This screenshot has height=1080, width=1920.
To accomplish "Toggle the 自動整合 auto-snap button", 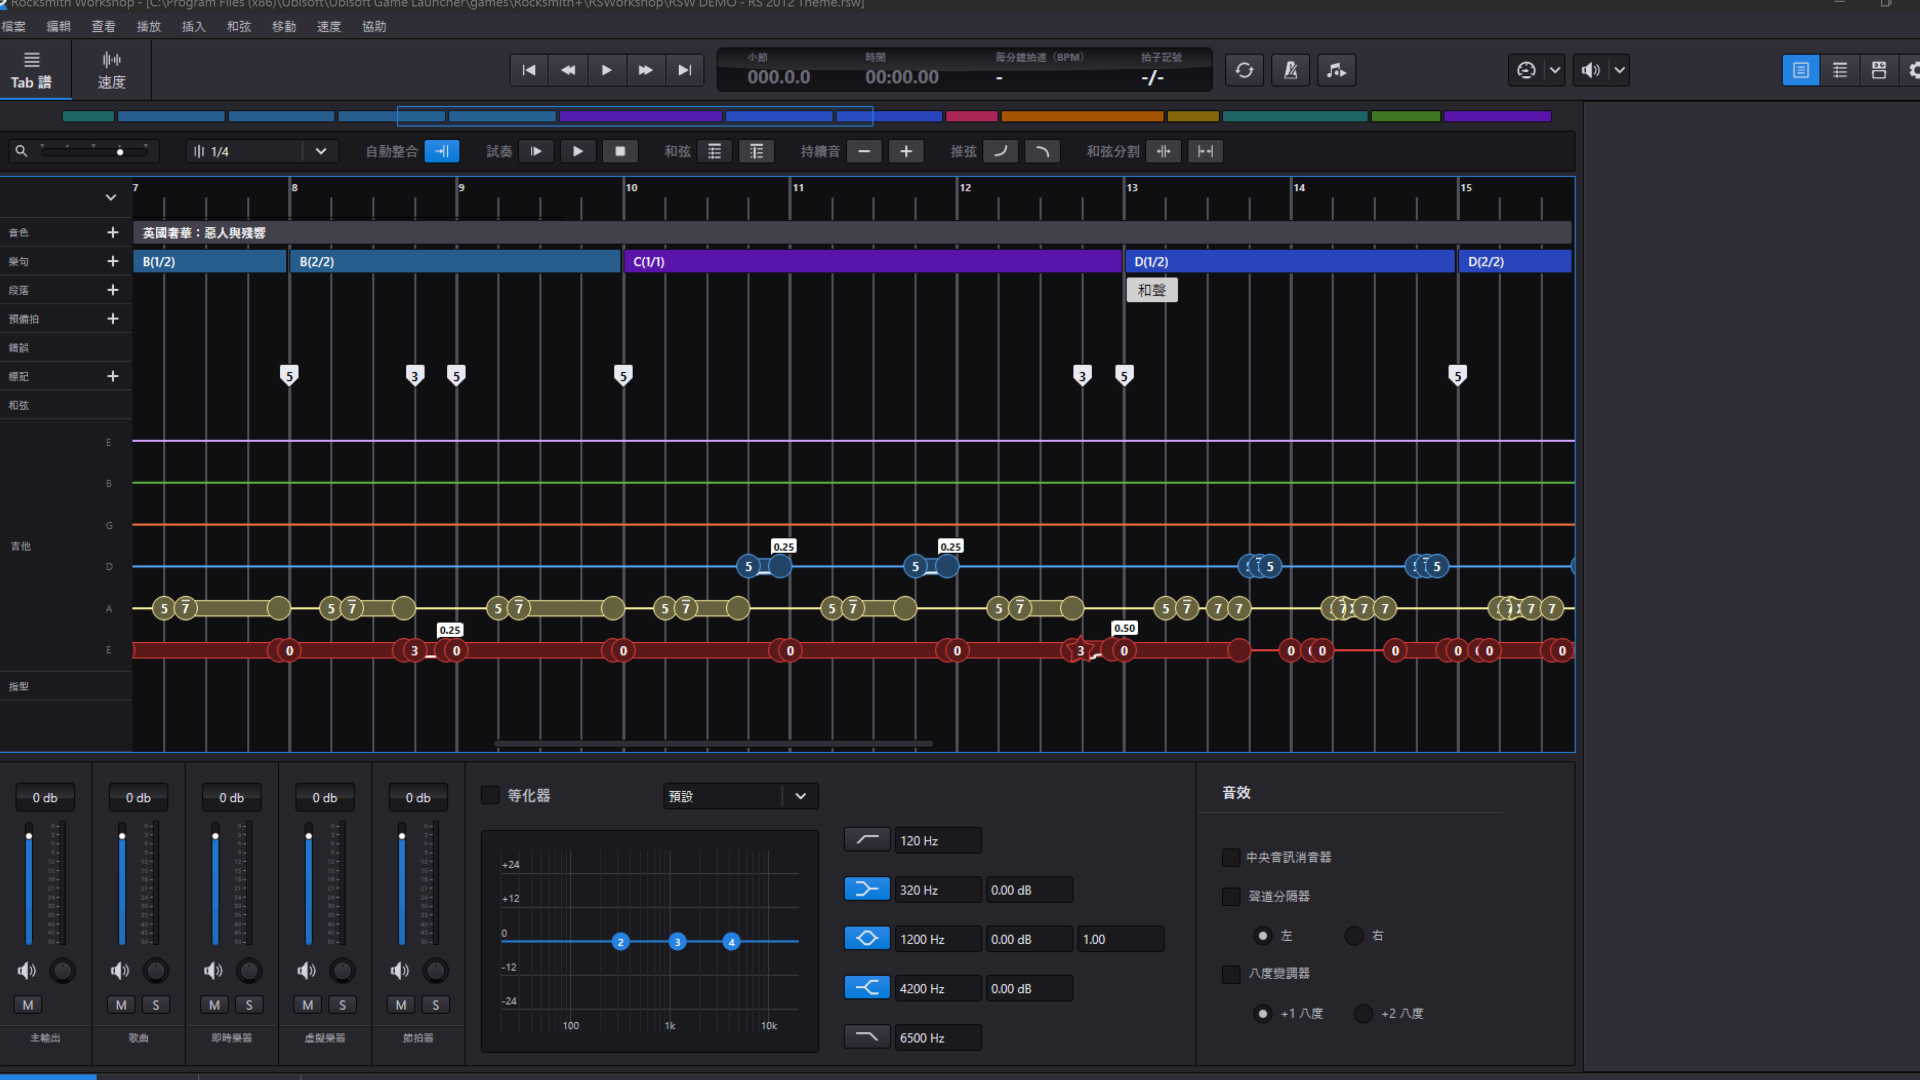I will click(442, 151).
